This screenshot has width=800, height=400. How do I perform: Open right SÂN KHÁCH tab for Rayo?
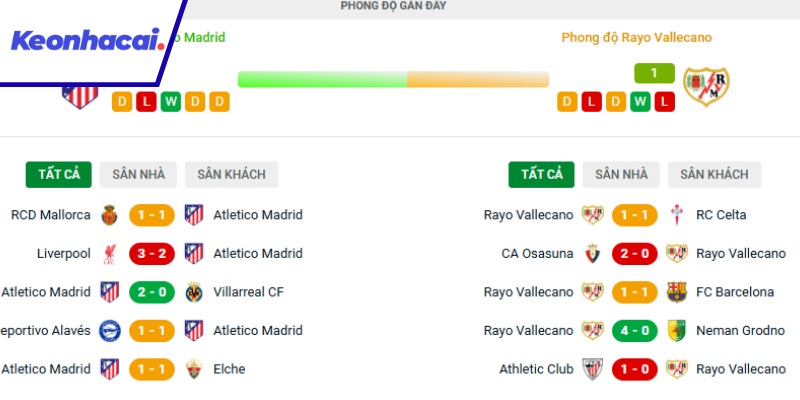[x=714, y=174]
